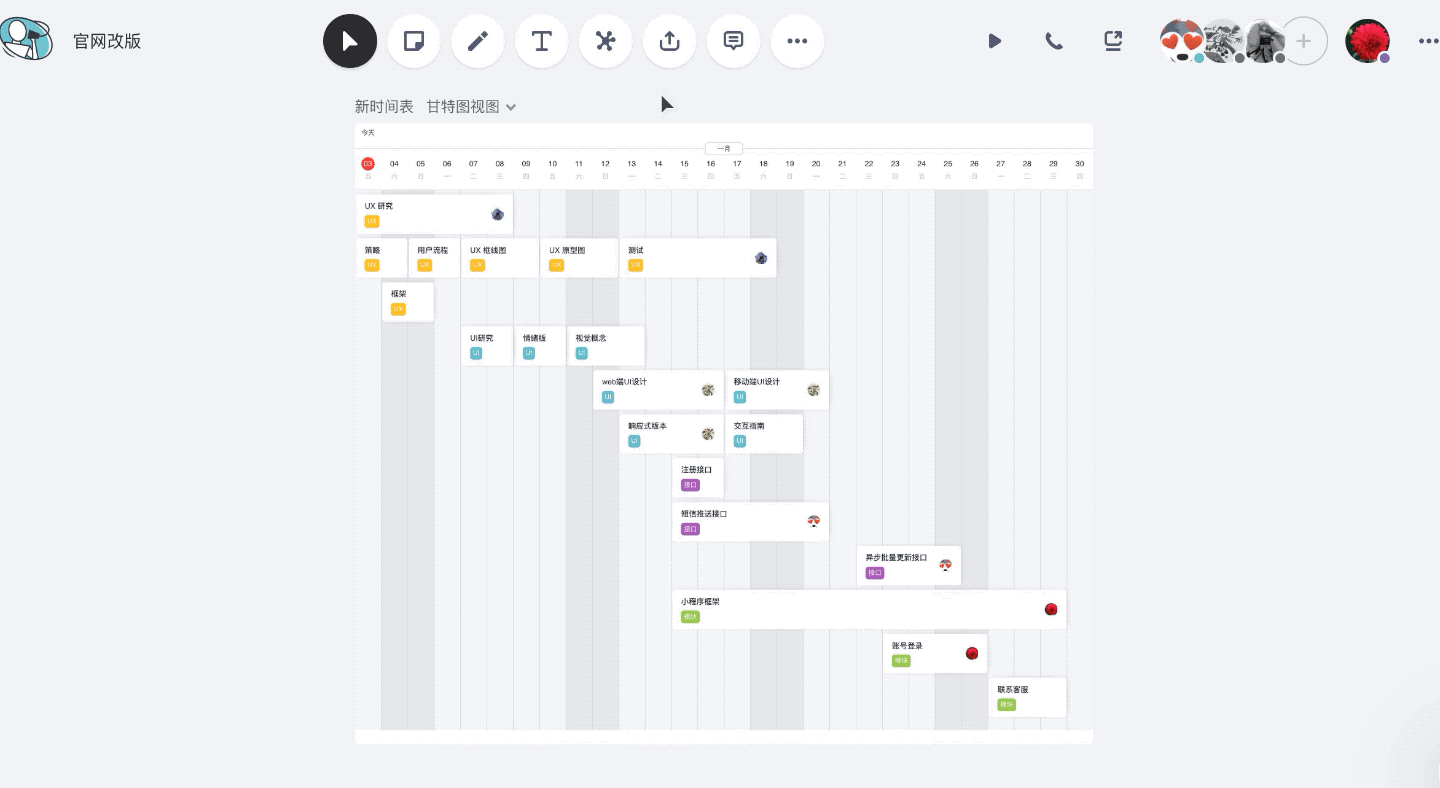Open the 移动端UI设计 task card
Screen dimensions: 1440x788
coord(777,390)
